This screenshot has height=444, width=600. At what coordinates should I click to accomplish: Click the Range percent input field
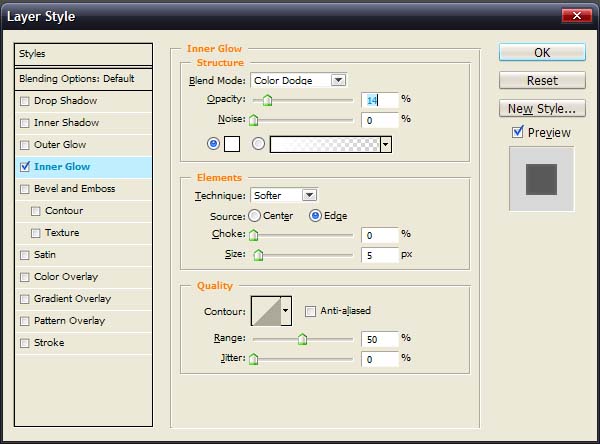pyautogui.click(x=380, y=339)
